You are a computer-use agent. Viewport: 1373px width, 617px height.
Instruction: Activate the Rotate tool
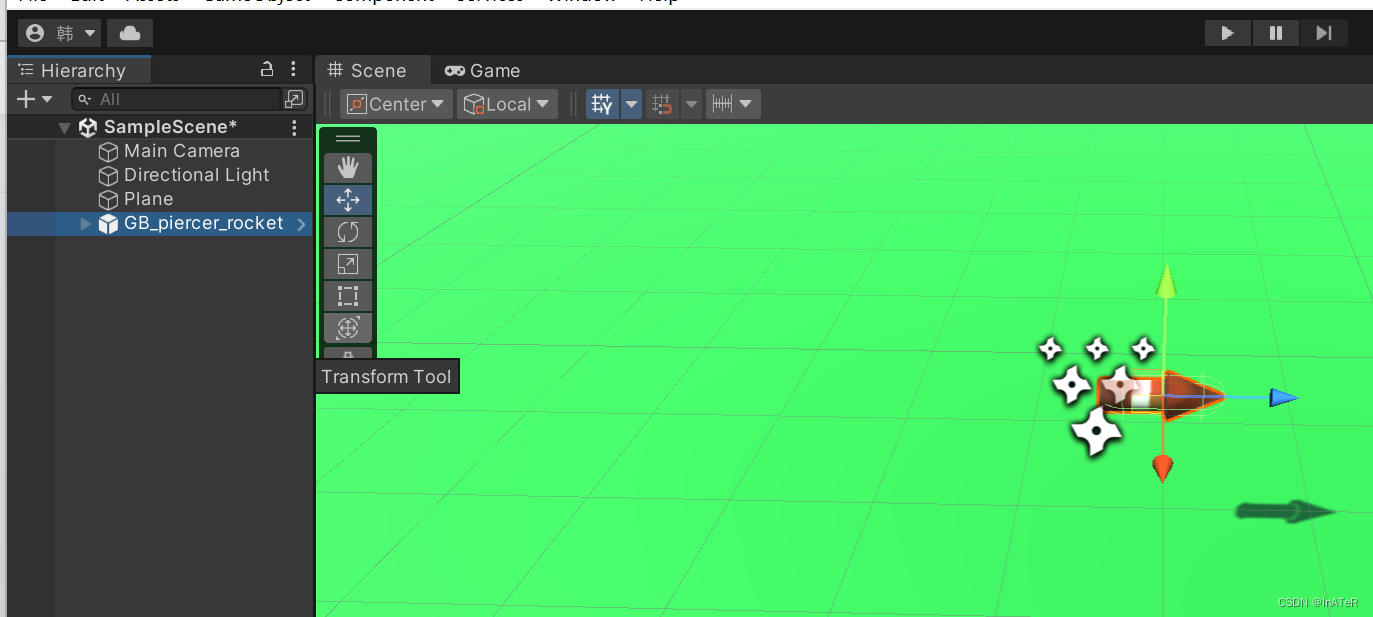348,232
